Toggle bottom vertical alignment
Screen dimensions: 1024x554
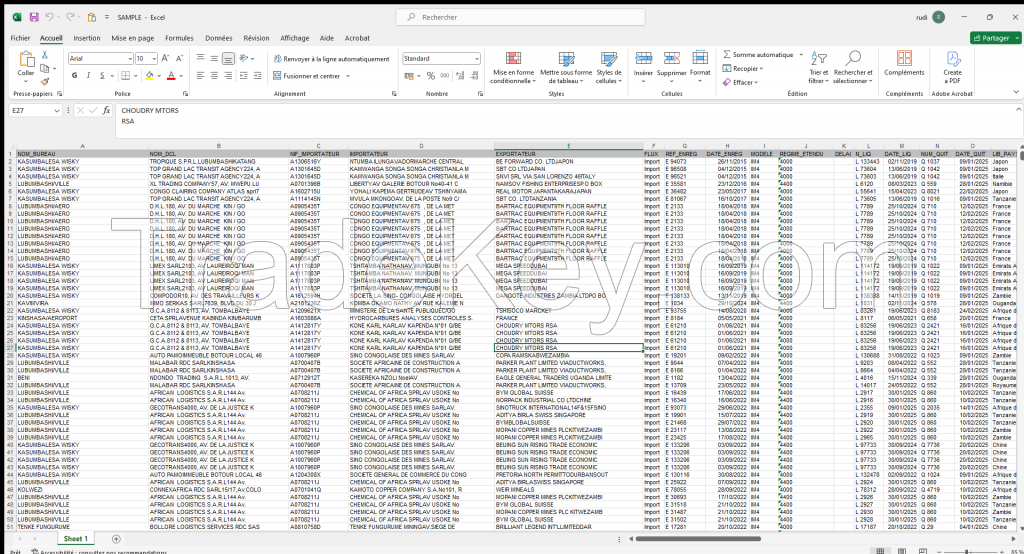228,58
